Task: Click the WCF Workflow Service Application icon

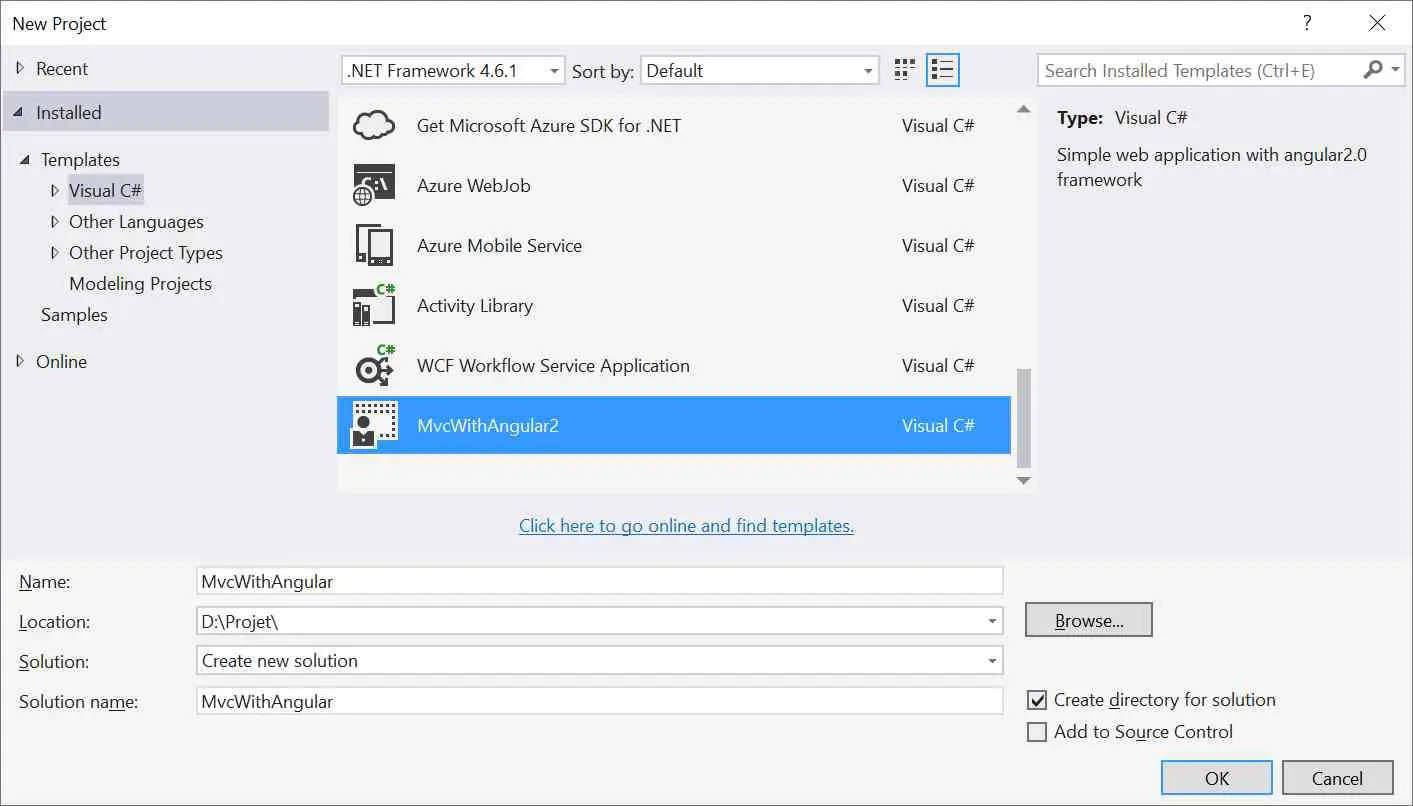Action: point(375,365)
